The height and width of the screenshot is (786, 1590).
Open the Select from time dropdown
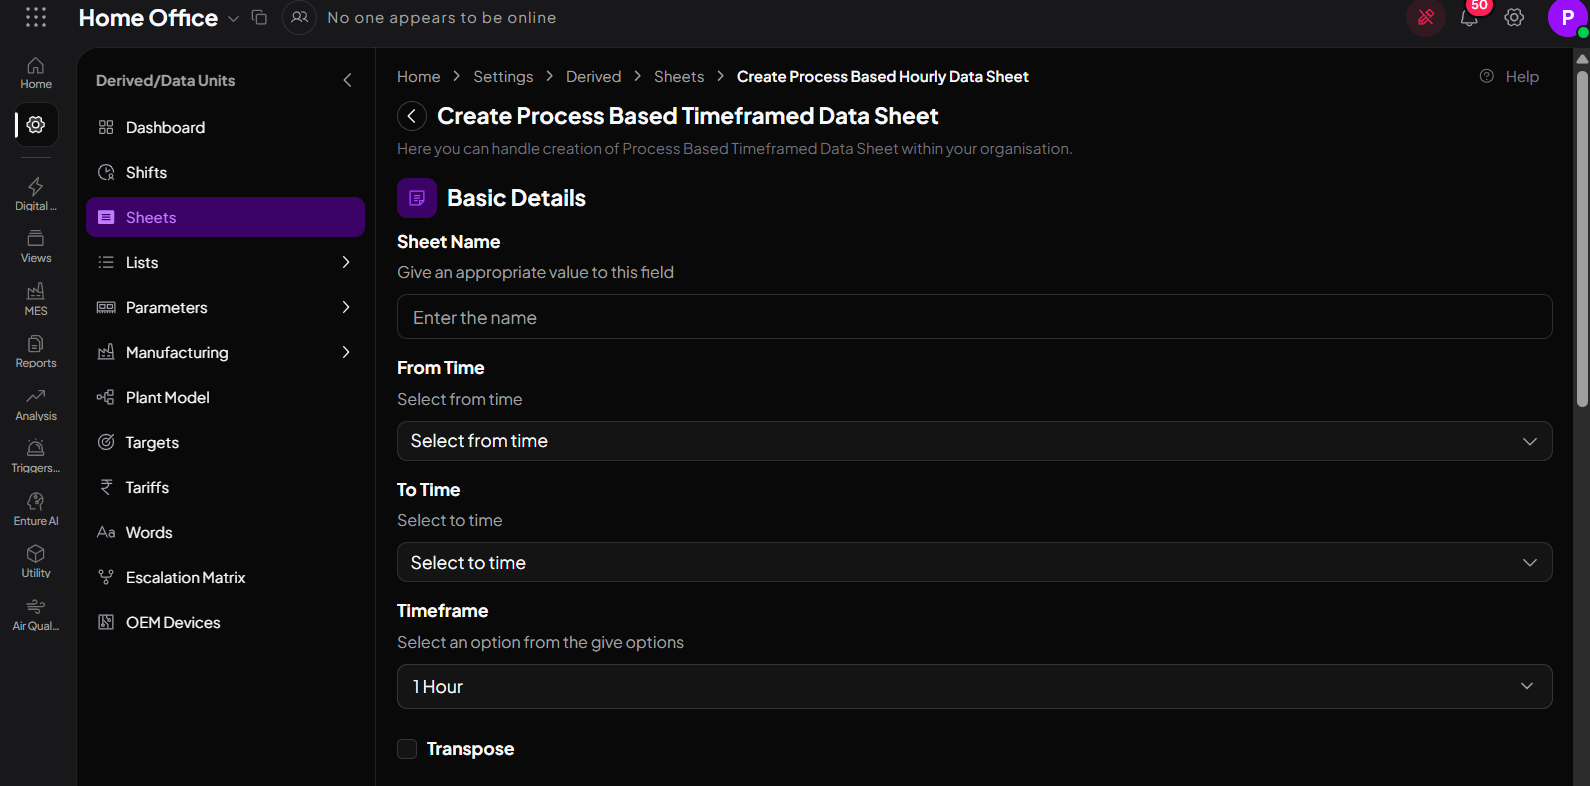[x=974, y=441]
